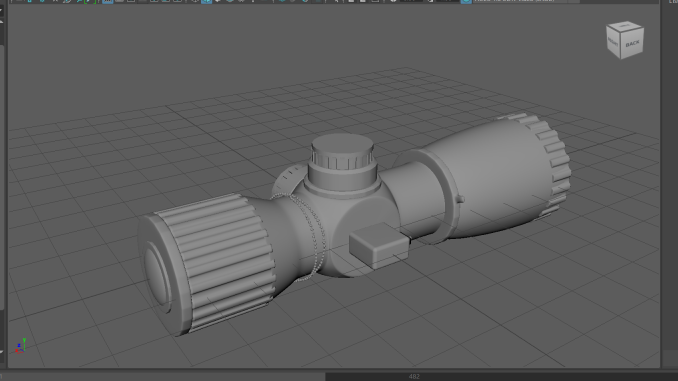This screenshot has height=381, width=678.
Task: Click the Resolution Gate toolbar icon
Action: point(131,1)
